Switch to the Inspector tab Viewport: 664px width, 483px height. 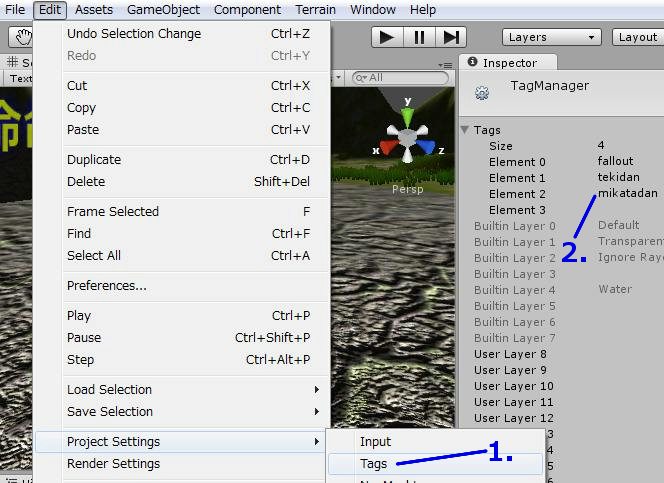(x=508, y=63)
